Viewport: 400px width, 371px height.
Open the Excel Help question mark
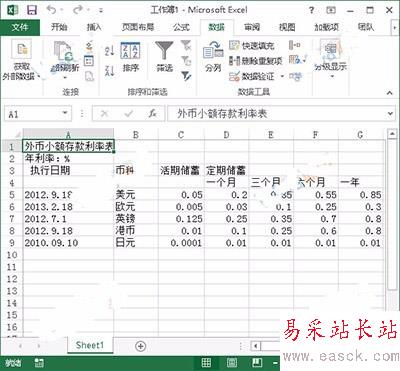point(311,10)
